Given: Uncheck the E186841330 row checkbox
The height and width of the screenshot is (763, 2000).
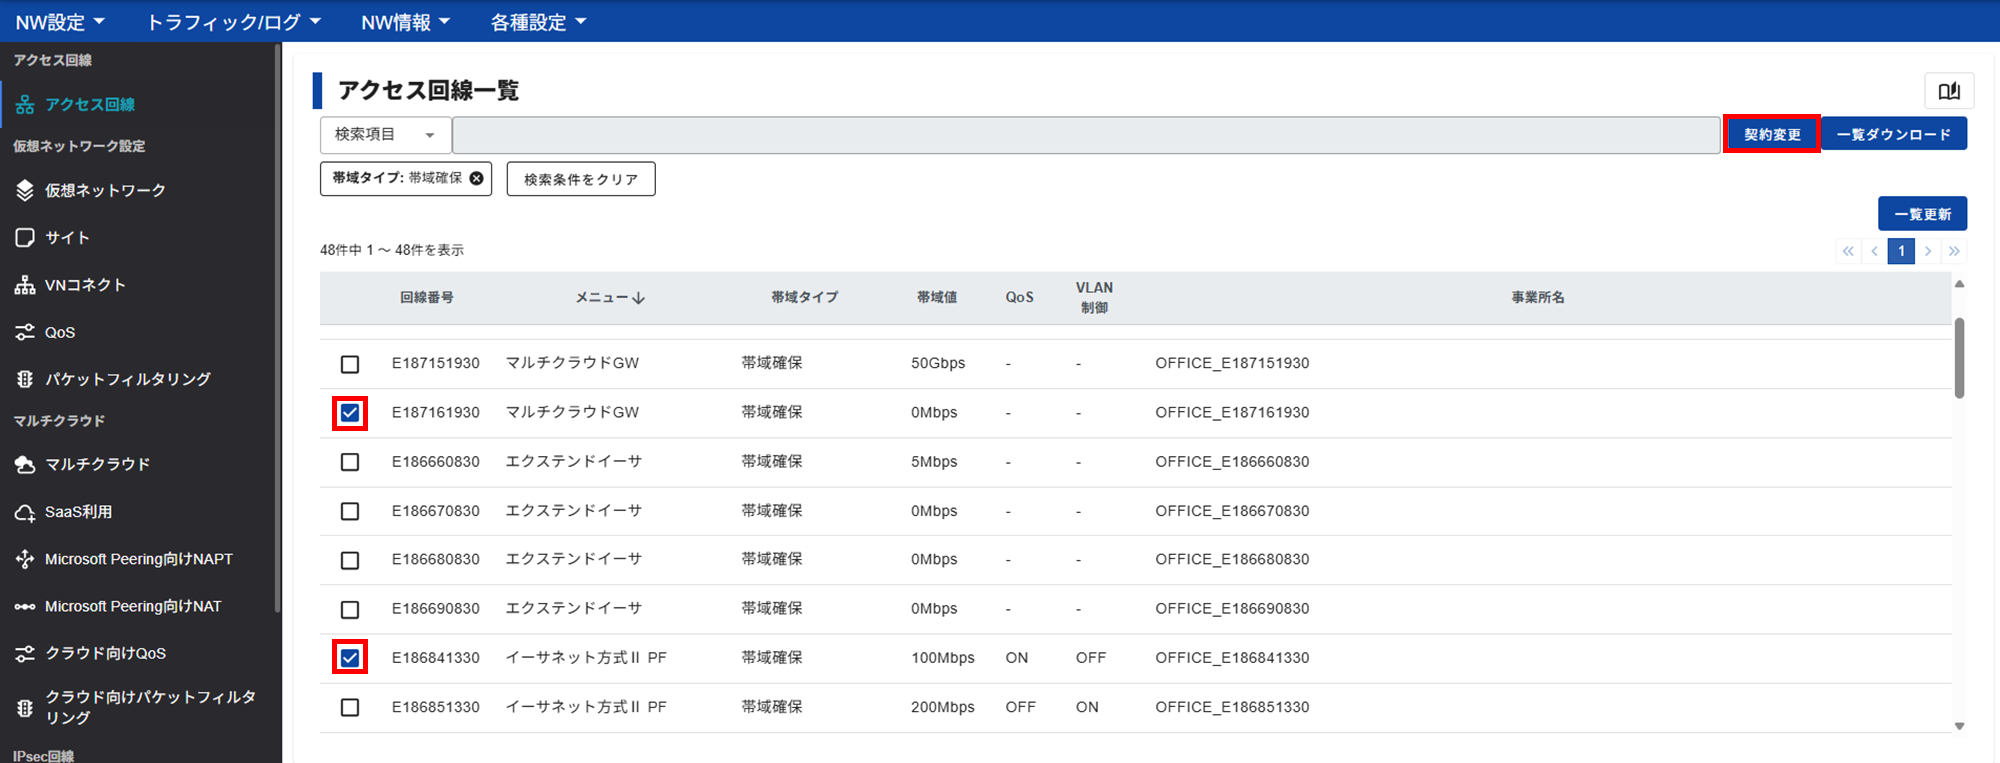Looking at the screenshot, I should click(x=350, y=658).
